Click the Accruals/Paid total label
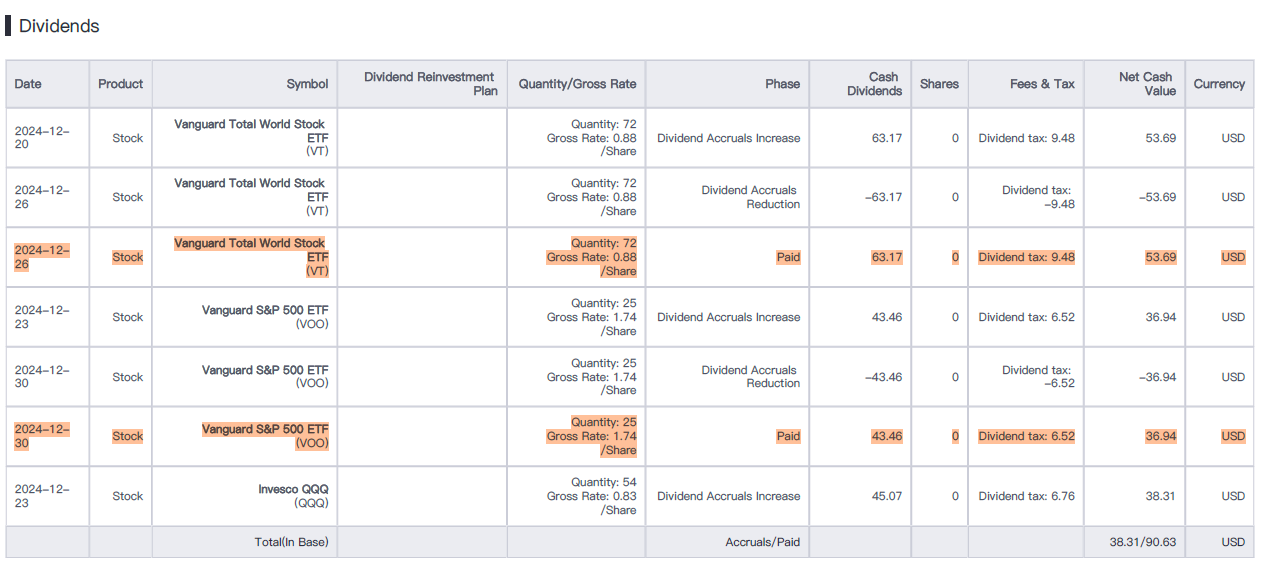1262x570 pixels. (763, 542)
